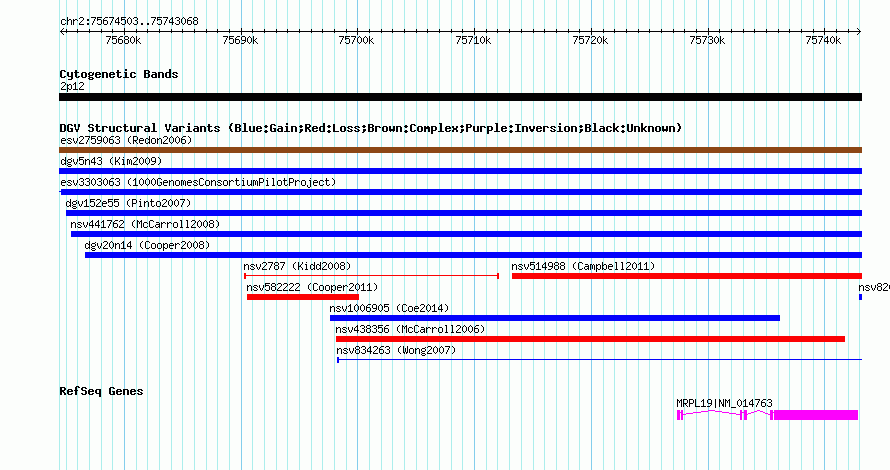The height and width of the screenshot is (470, 890).
Task: Click the 2p12 band label
Action: pyautogui.click(x=72, y=86)
